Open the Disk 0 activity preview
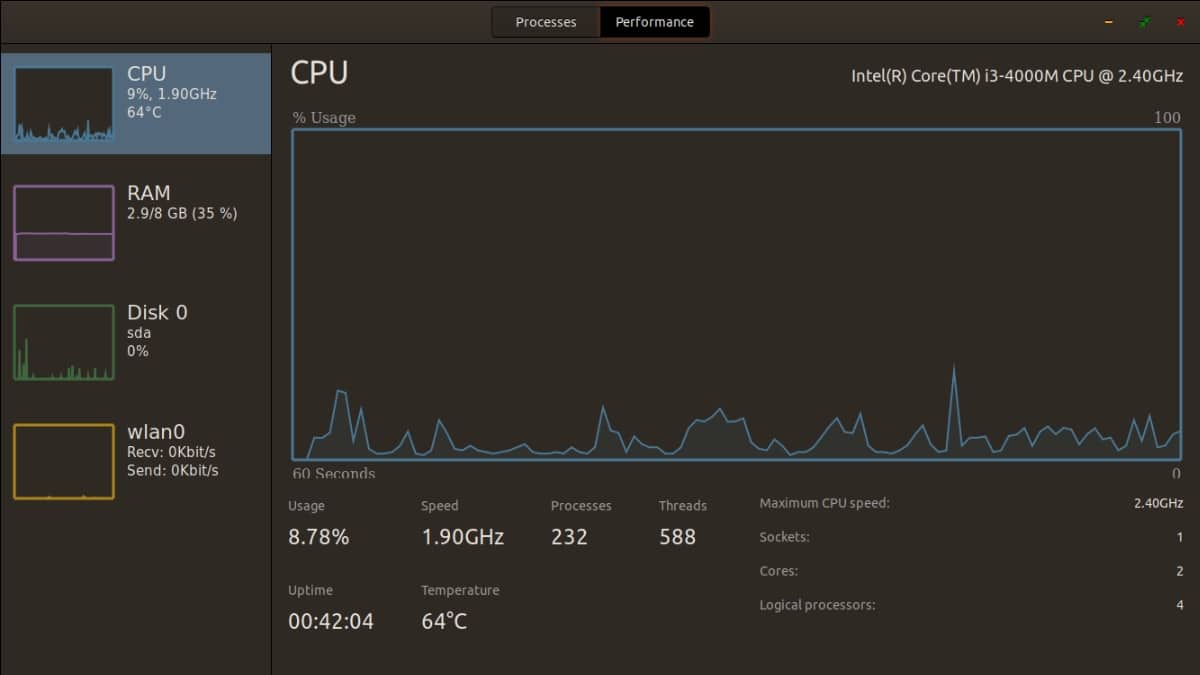The height and width of the screenshot is (675, 1200). [x=63, y=341]
